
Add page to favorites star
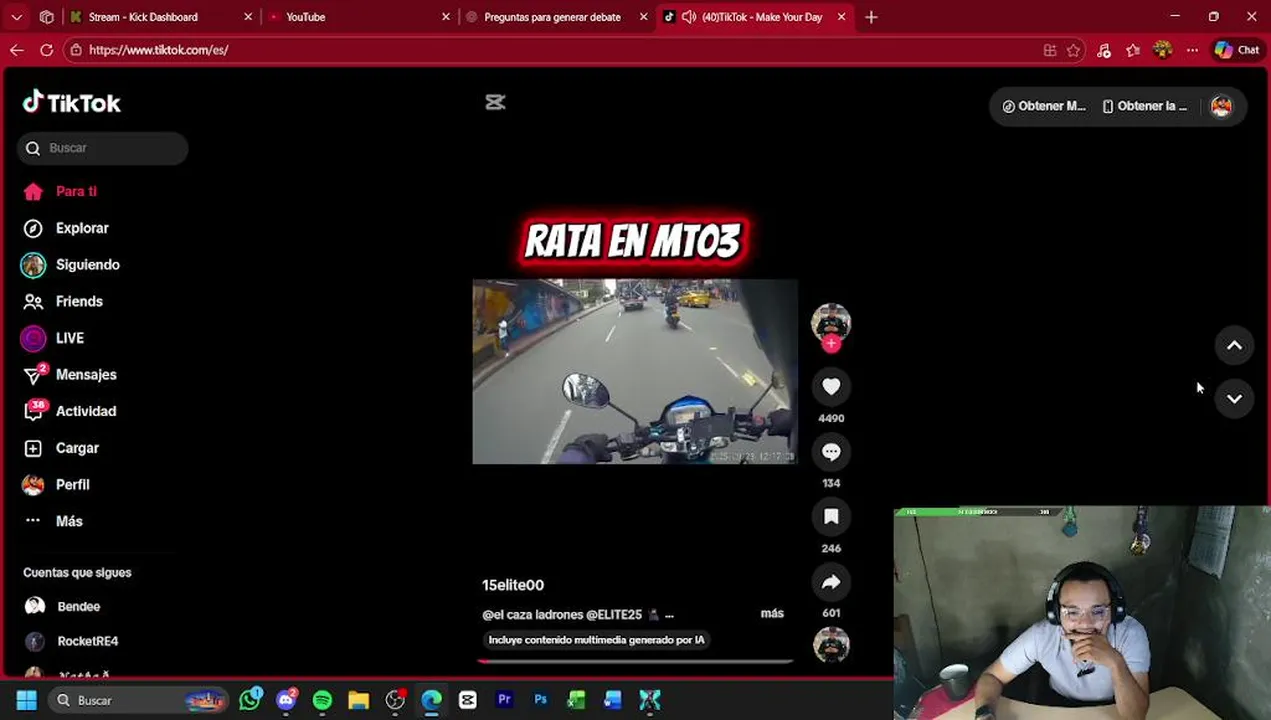[x=1073, y=50]
